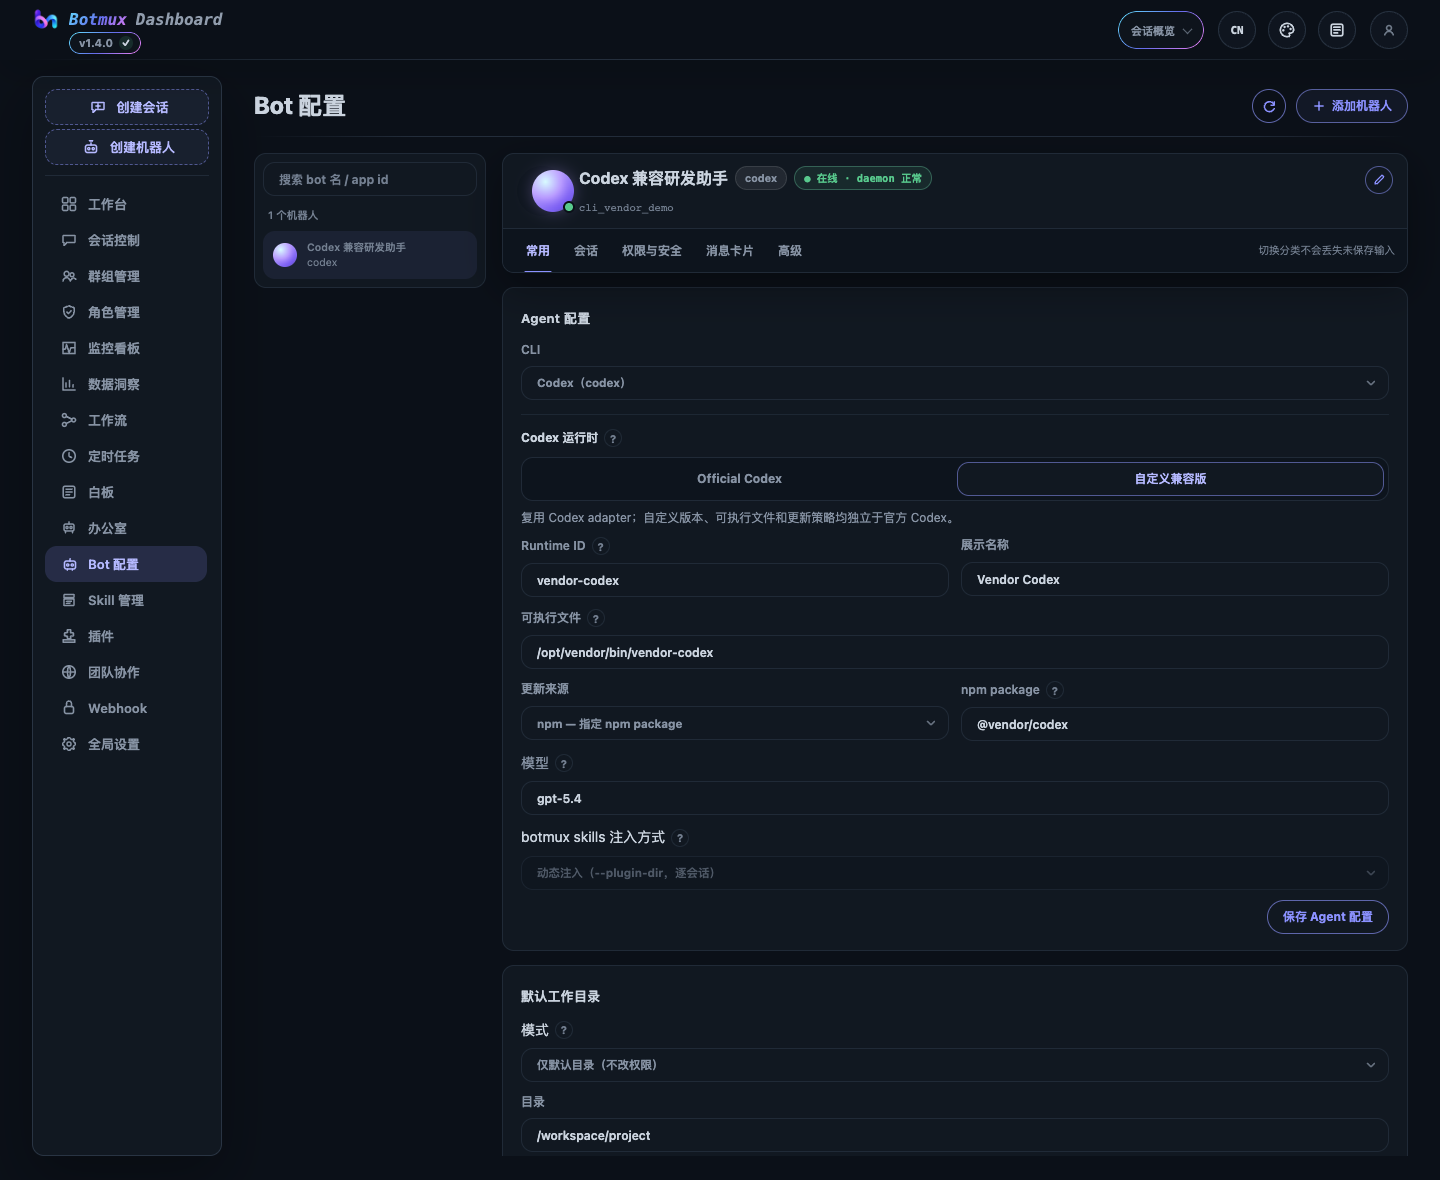Screen dimensions: 1440x1180
Task: Open 白板 in the sidebar
Action: tap(126, 492)
